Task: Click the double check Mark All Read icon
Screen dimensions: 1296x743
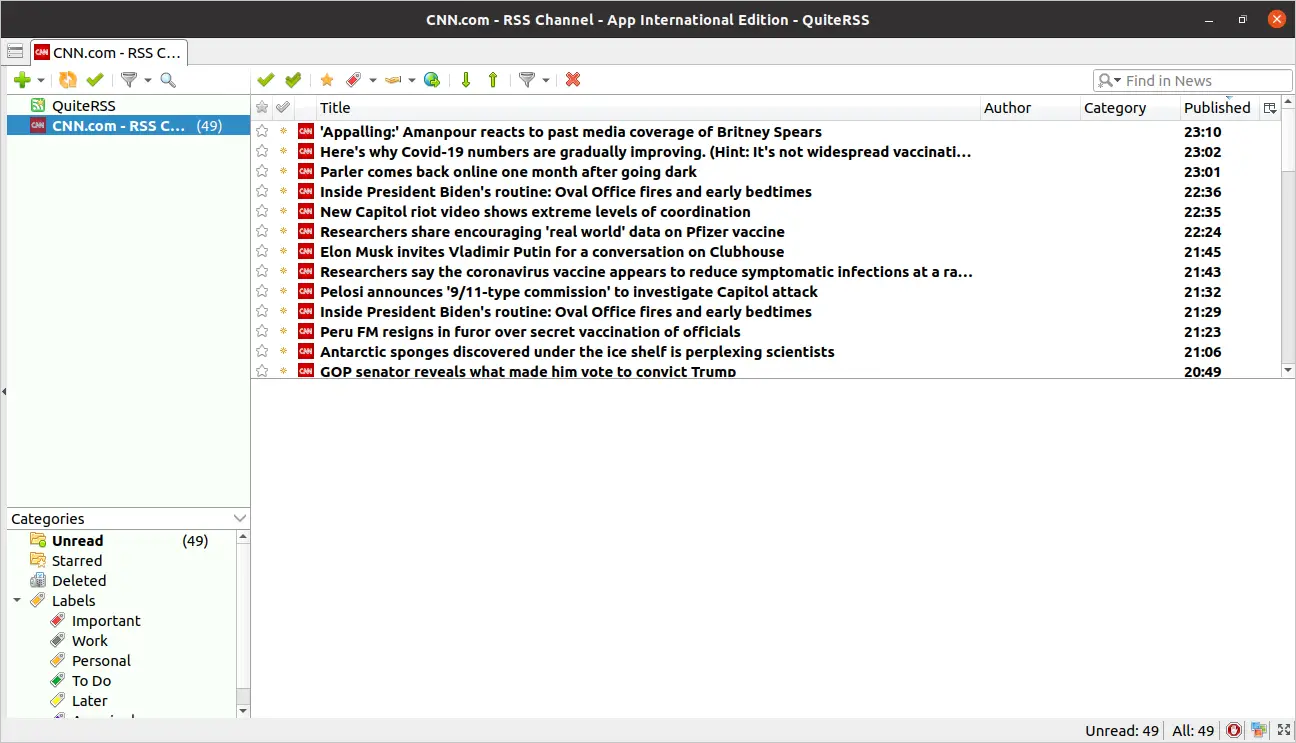Action: (x=293, y=80)
